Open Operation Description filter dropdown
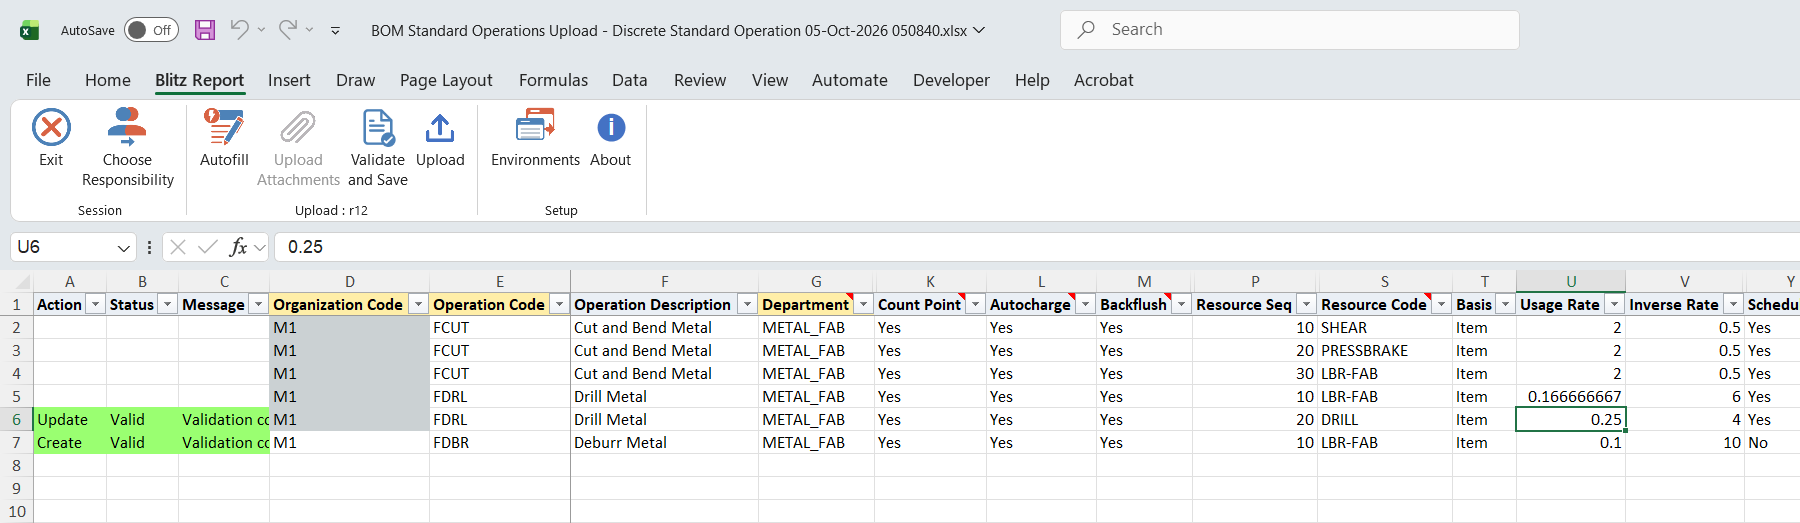The width and height of the screenshot is (1800, 523). tap(747, 305)
